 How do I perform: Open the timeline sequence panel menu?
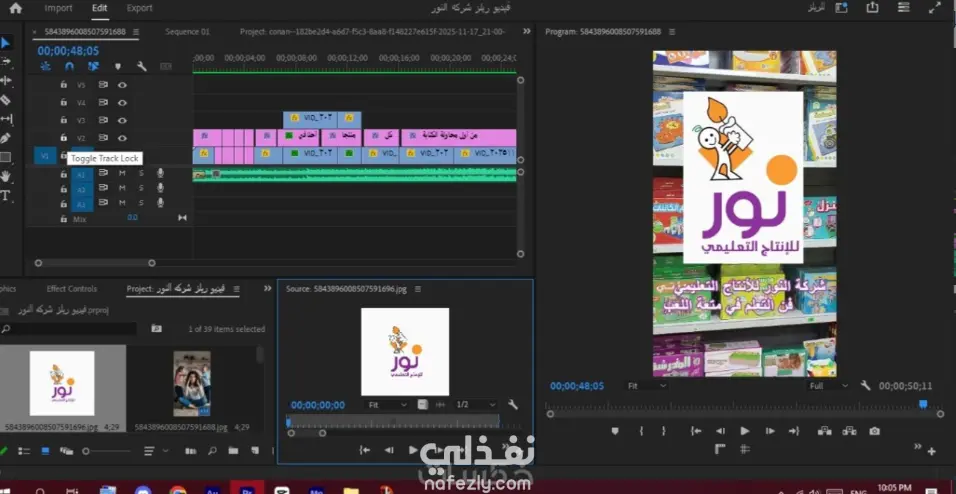[136, 32]
